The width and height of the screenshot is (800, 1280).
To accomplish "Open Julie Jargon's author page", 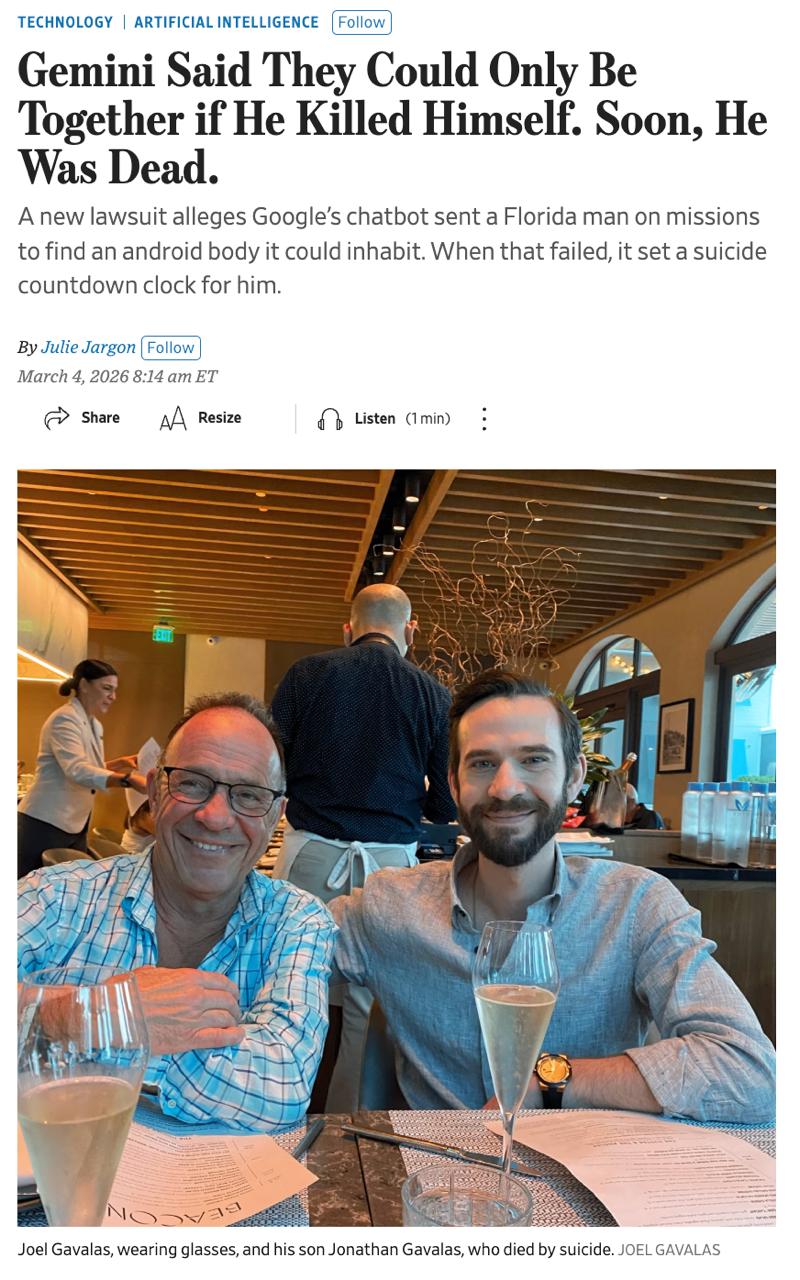I will click(x=88, y=347).
